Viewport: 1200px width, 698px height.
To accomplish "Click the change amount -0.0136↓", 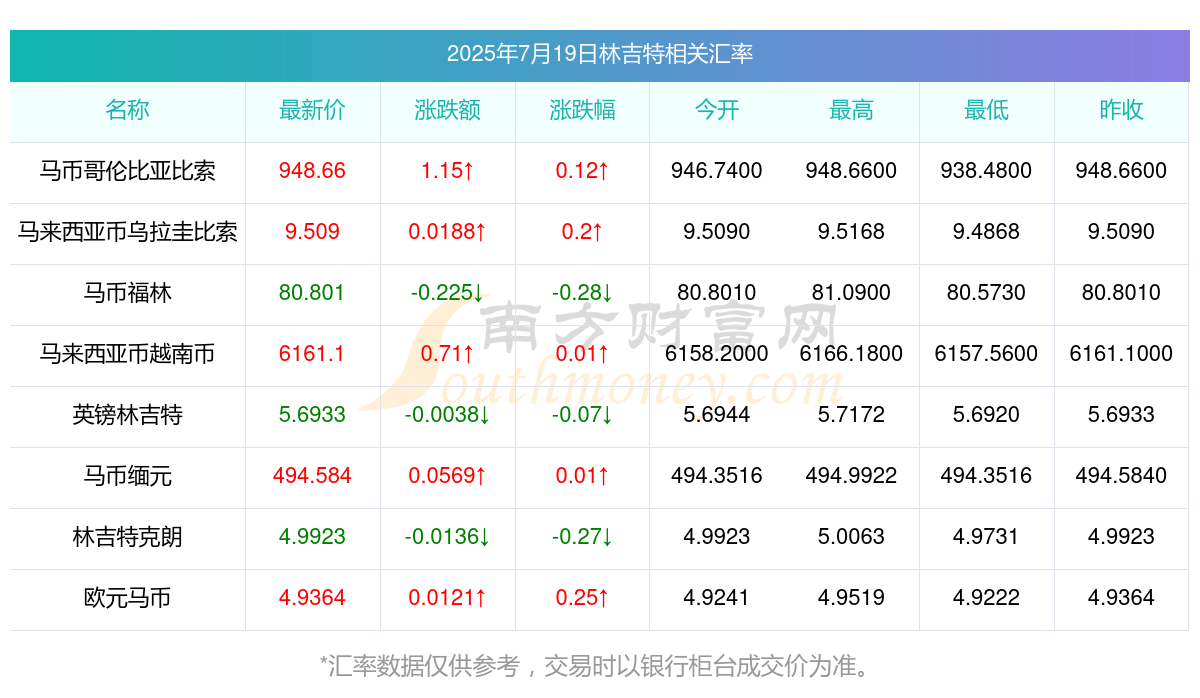I will [x=447, y=537].
